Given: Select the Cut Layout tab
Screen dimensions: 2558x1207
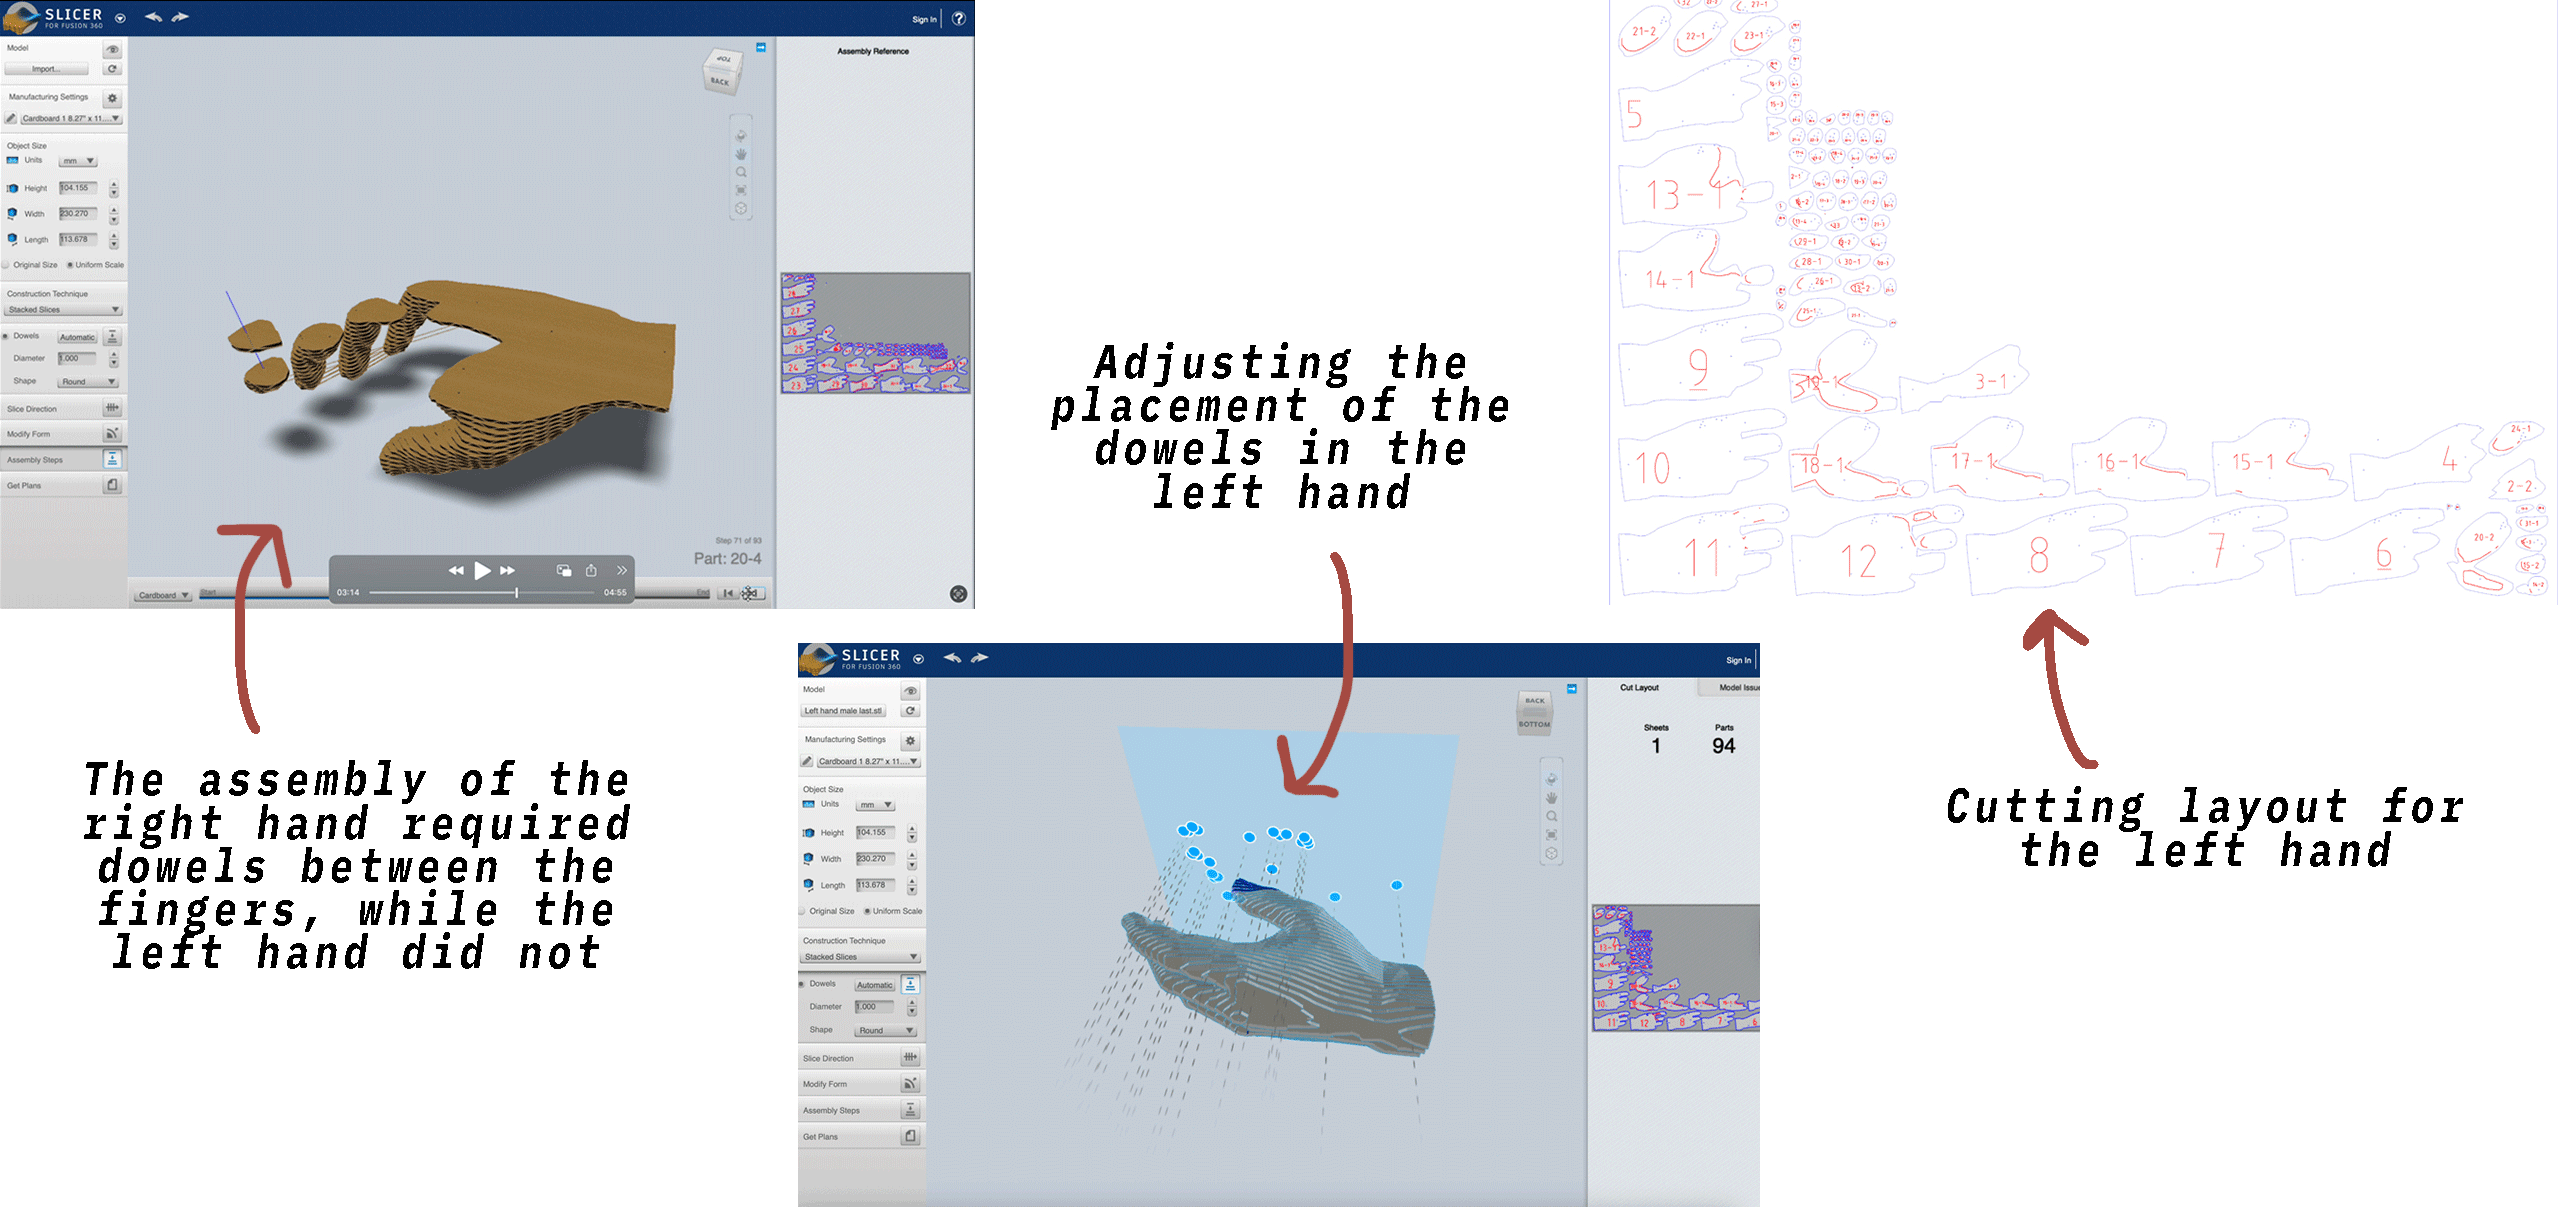Looking at the screenshot, I should 1639,688.
